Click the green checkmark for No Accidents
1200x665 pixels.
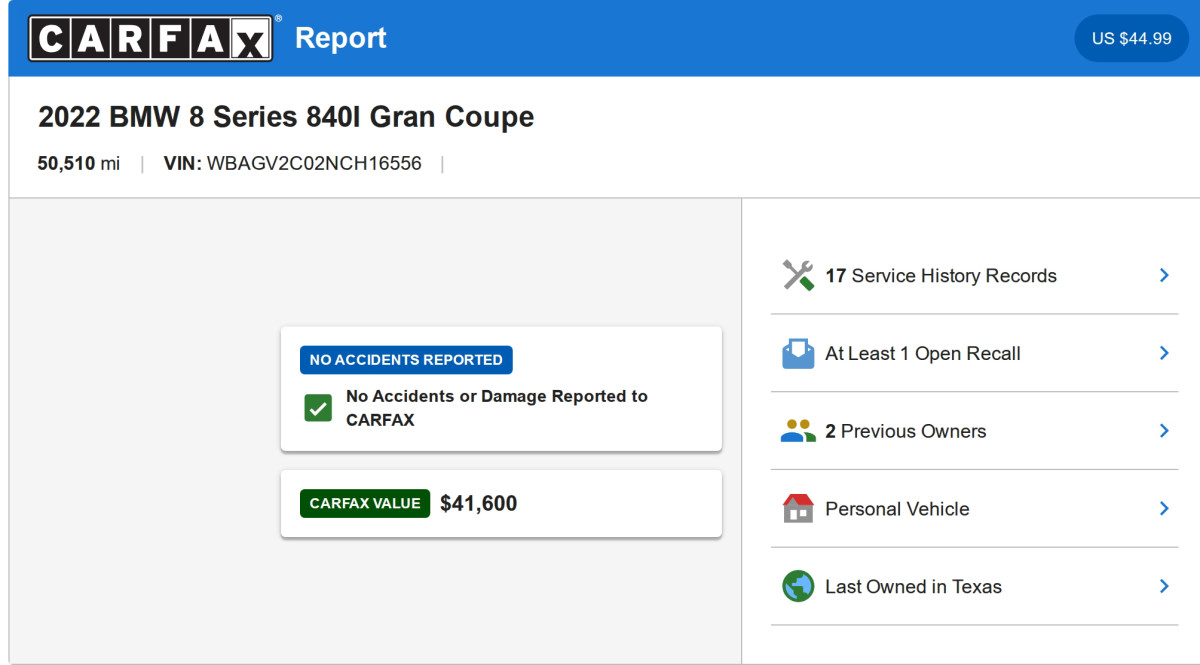tap(318, 408)
